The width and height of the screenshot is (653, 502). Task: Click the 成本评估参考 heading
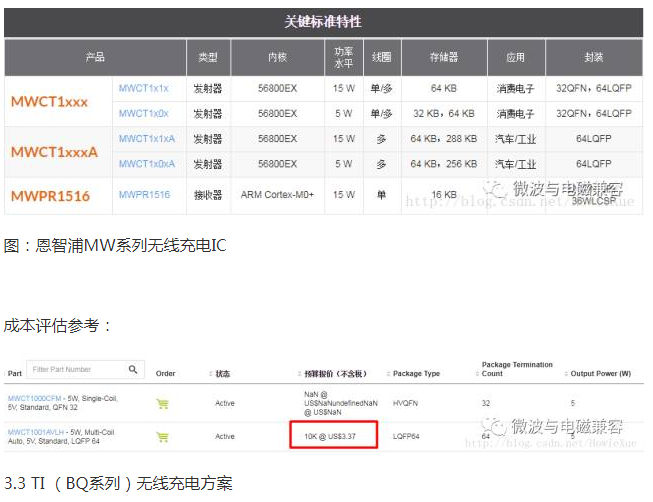coord(58,326)
